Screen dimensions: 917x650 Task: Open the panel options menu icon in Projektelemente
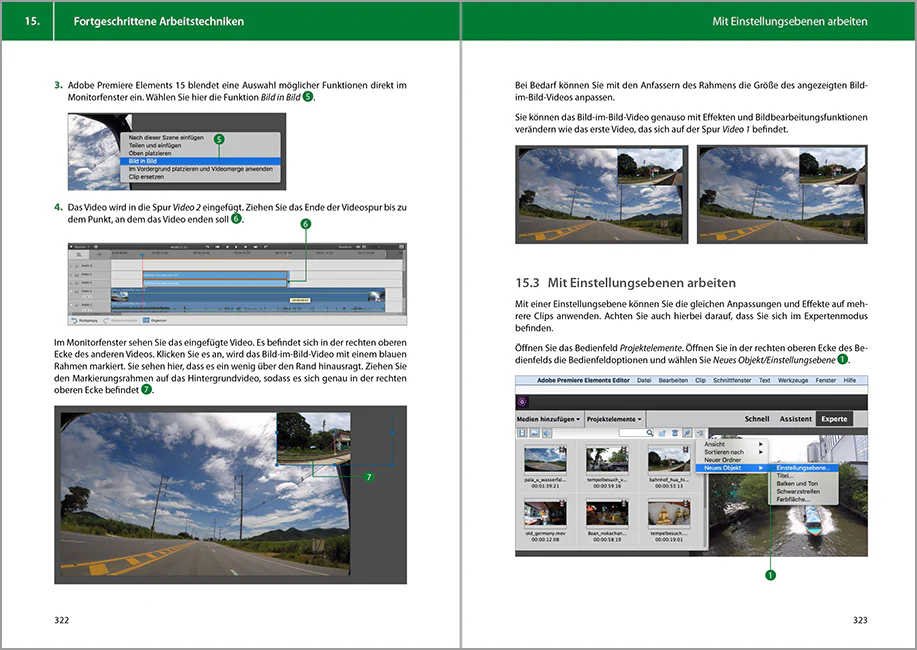click(700, 432)
